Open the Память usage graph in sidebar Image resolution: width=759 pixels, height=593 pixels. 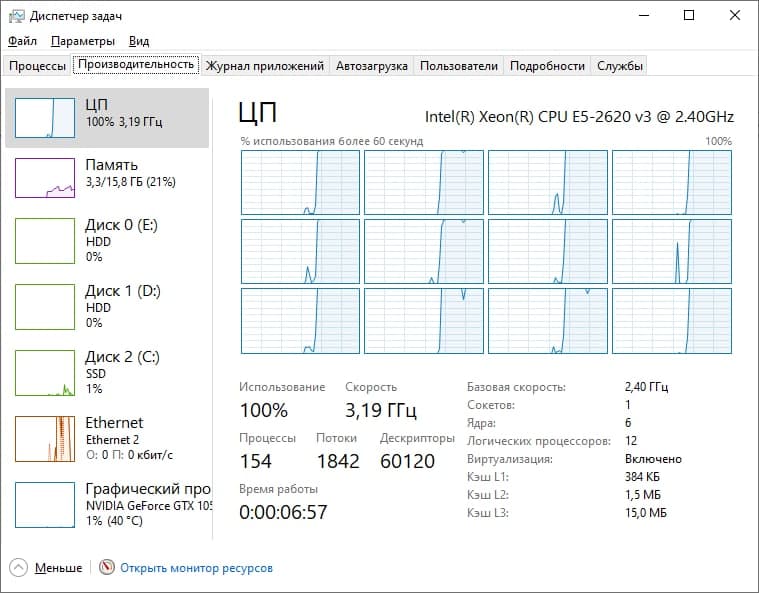coord(45,177)
